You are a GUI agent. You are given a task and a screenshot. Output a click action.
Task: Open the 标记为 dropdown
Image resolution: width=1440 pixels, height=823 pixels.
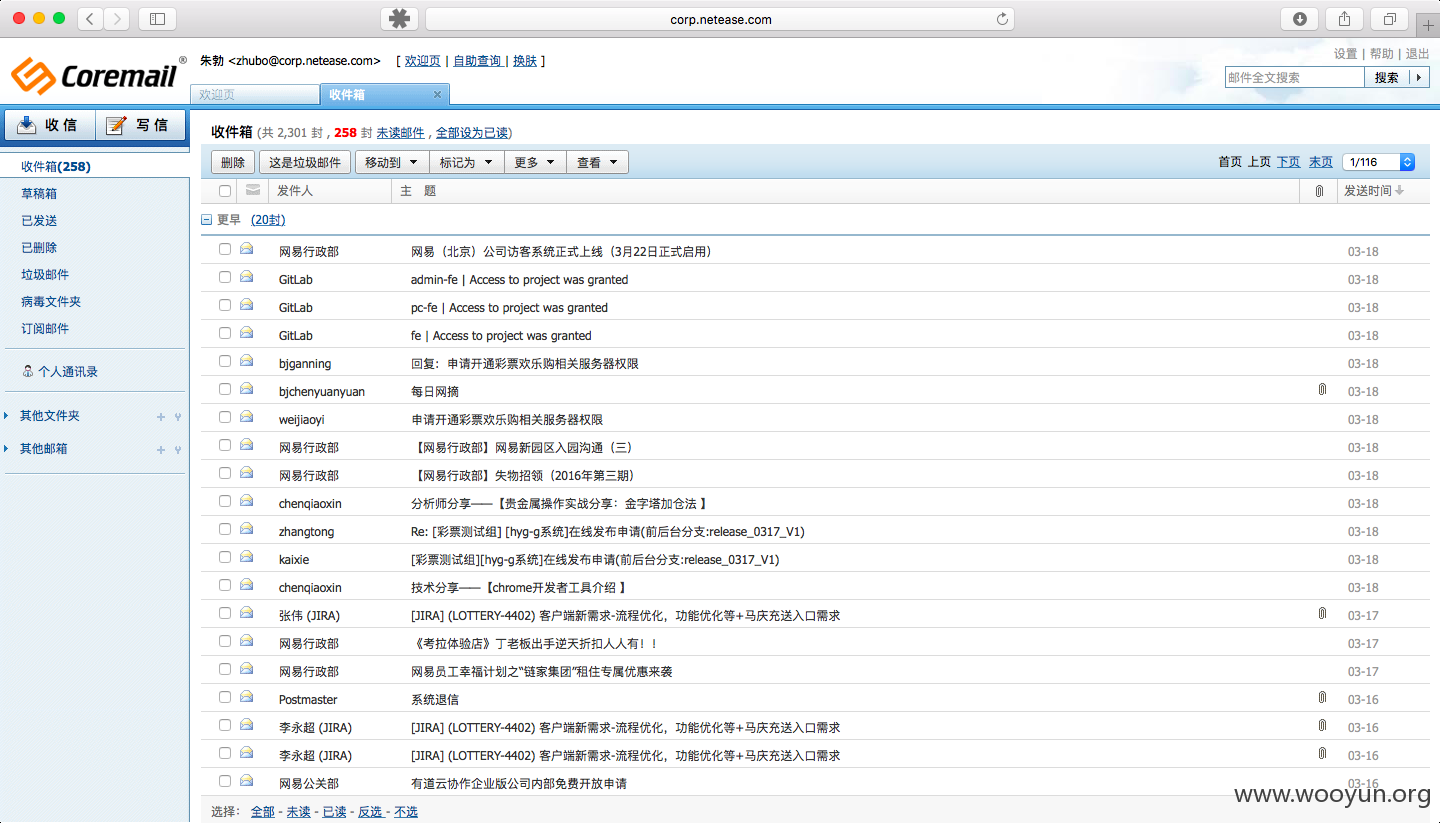(x=466, y=162)
